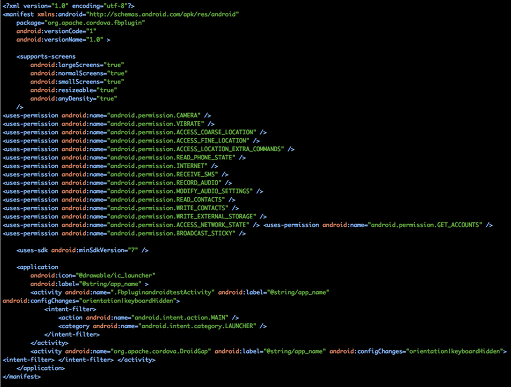Screen dimensions: 511x387
Task: Click the WRITE_EXTERNAL_STORAGE permission line
Action: pyautogui.click(x=135, y=217)
